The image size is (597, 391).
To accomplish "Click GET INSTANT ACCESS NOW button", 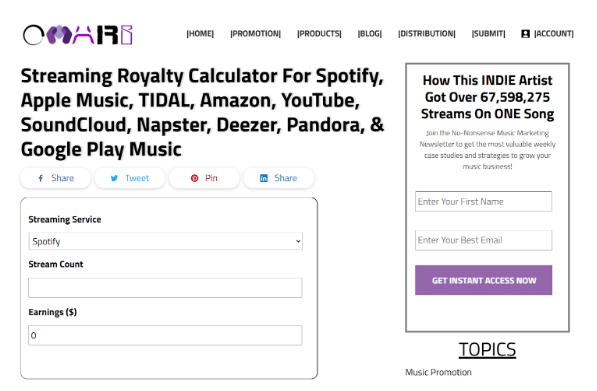I will (x=484, y=280).
